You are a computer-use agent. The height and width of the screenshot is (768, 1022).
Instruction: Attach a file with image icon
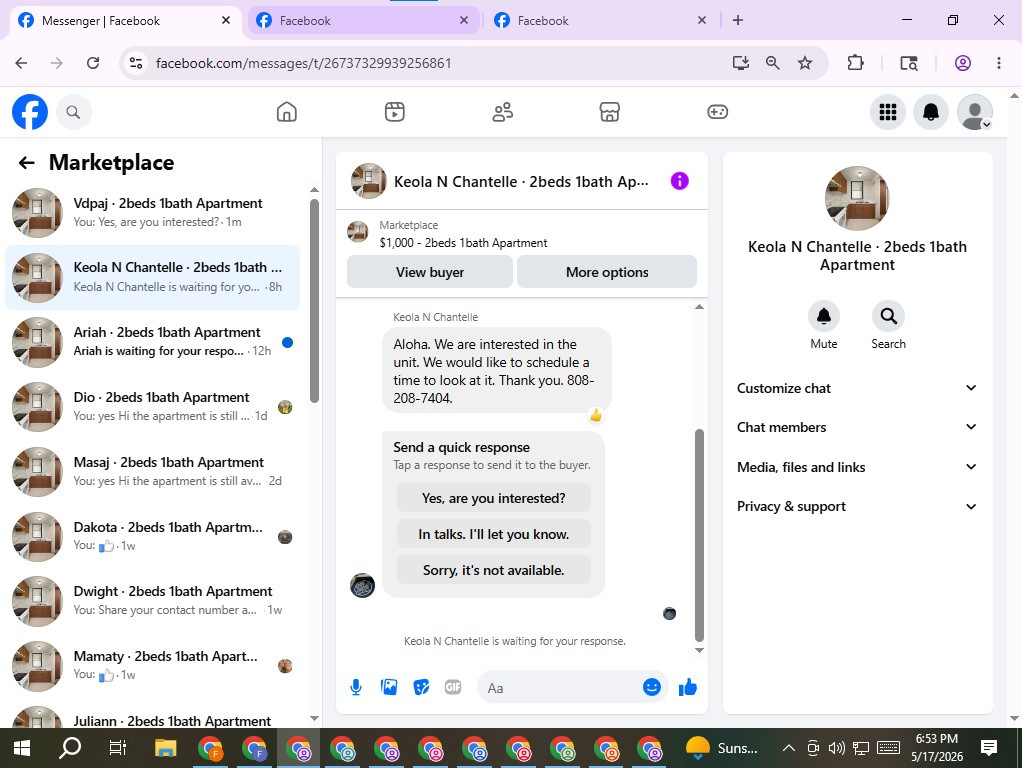point(388,687)
